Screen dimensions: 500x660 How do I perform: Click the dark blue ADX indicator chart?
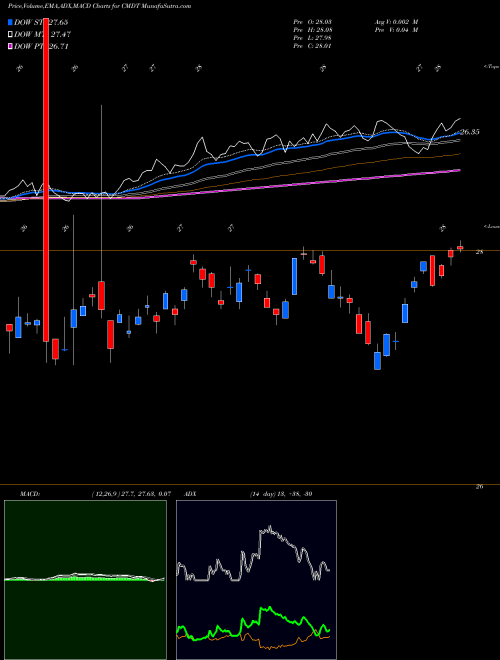(x=256, y=580)
